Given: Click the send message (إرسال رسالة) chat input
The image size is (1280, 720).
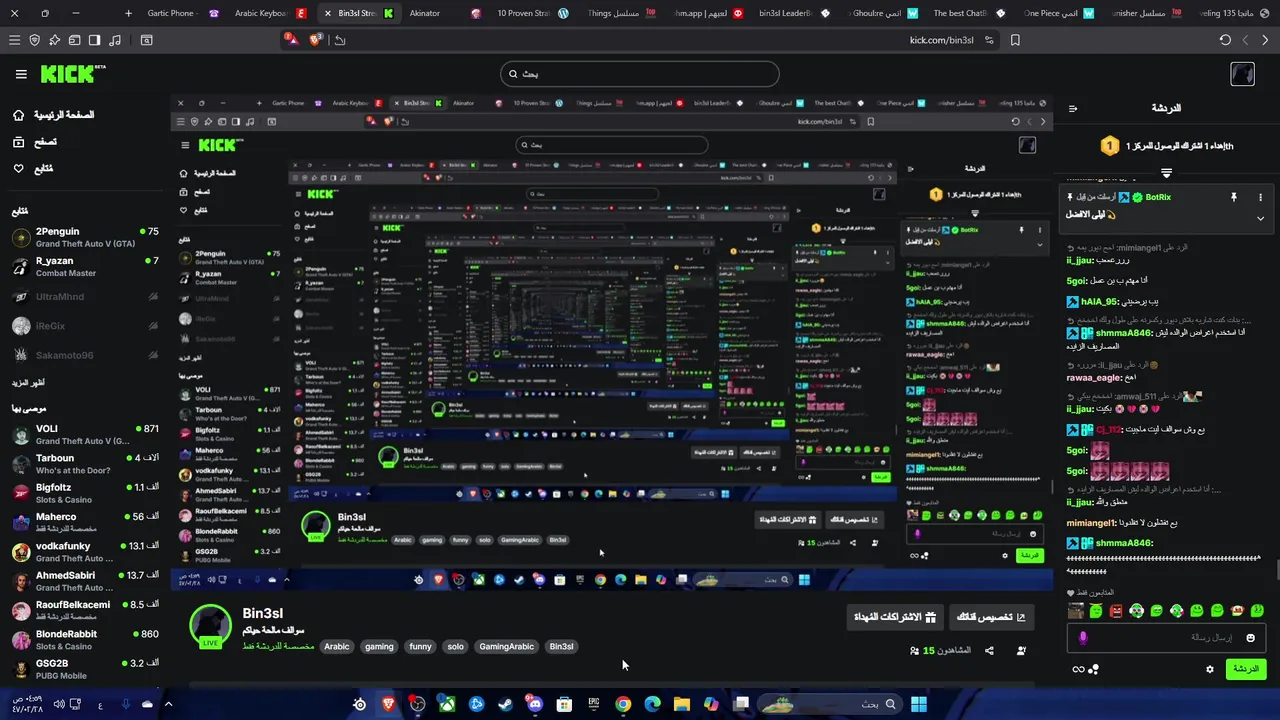Looking at the screenshot, I should [1166, 637].
